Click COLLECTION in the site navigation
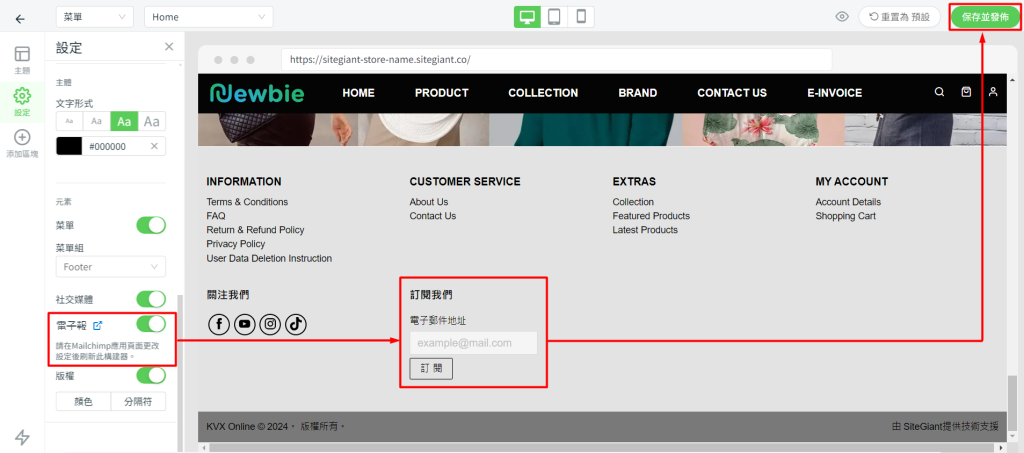Viewport: 1024px width, 453px height. tap(543, 93)
